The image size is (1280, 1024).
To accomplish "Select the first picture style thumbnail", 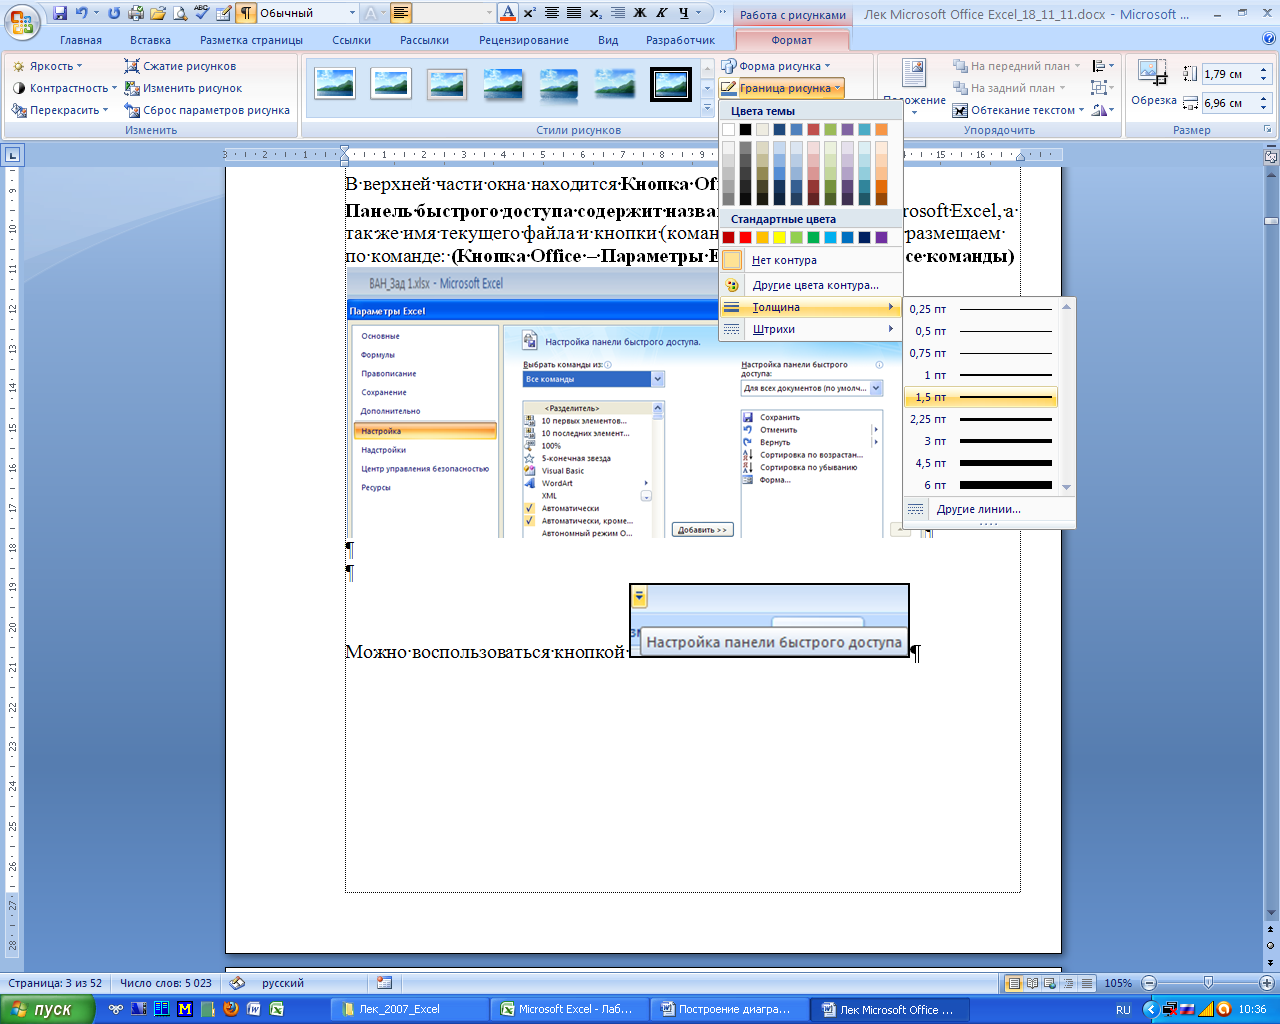I will coord(335,84).
